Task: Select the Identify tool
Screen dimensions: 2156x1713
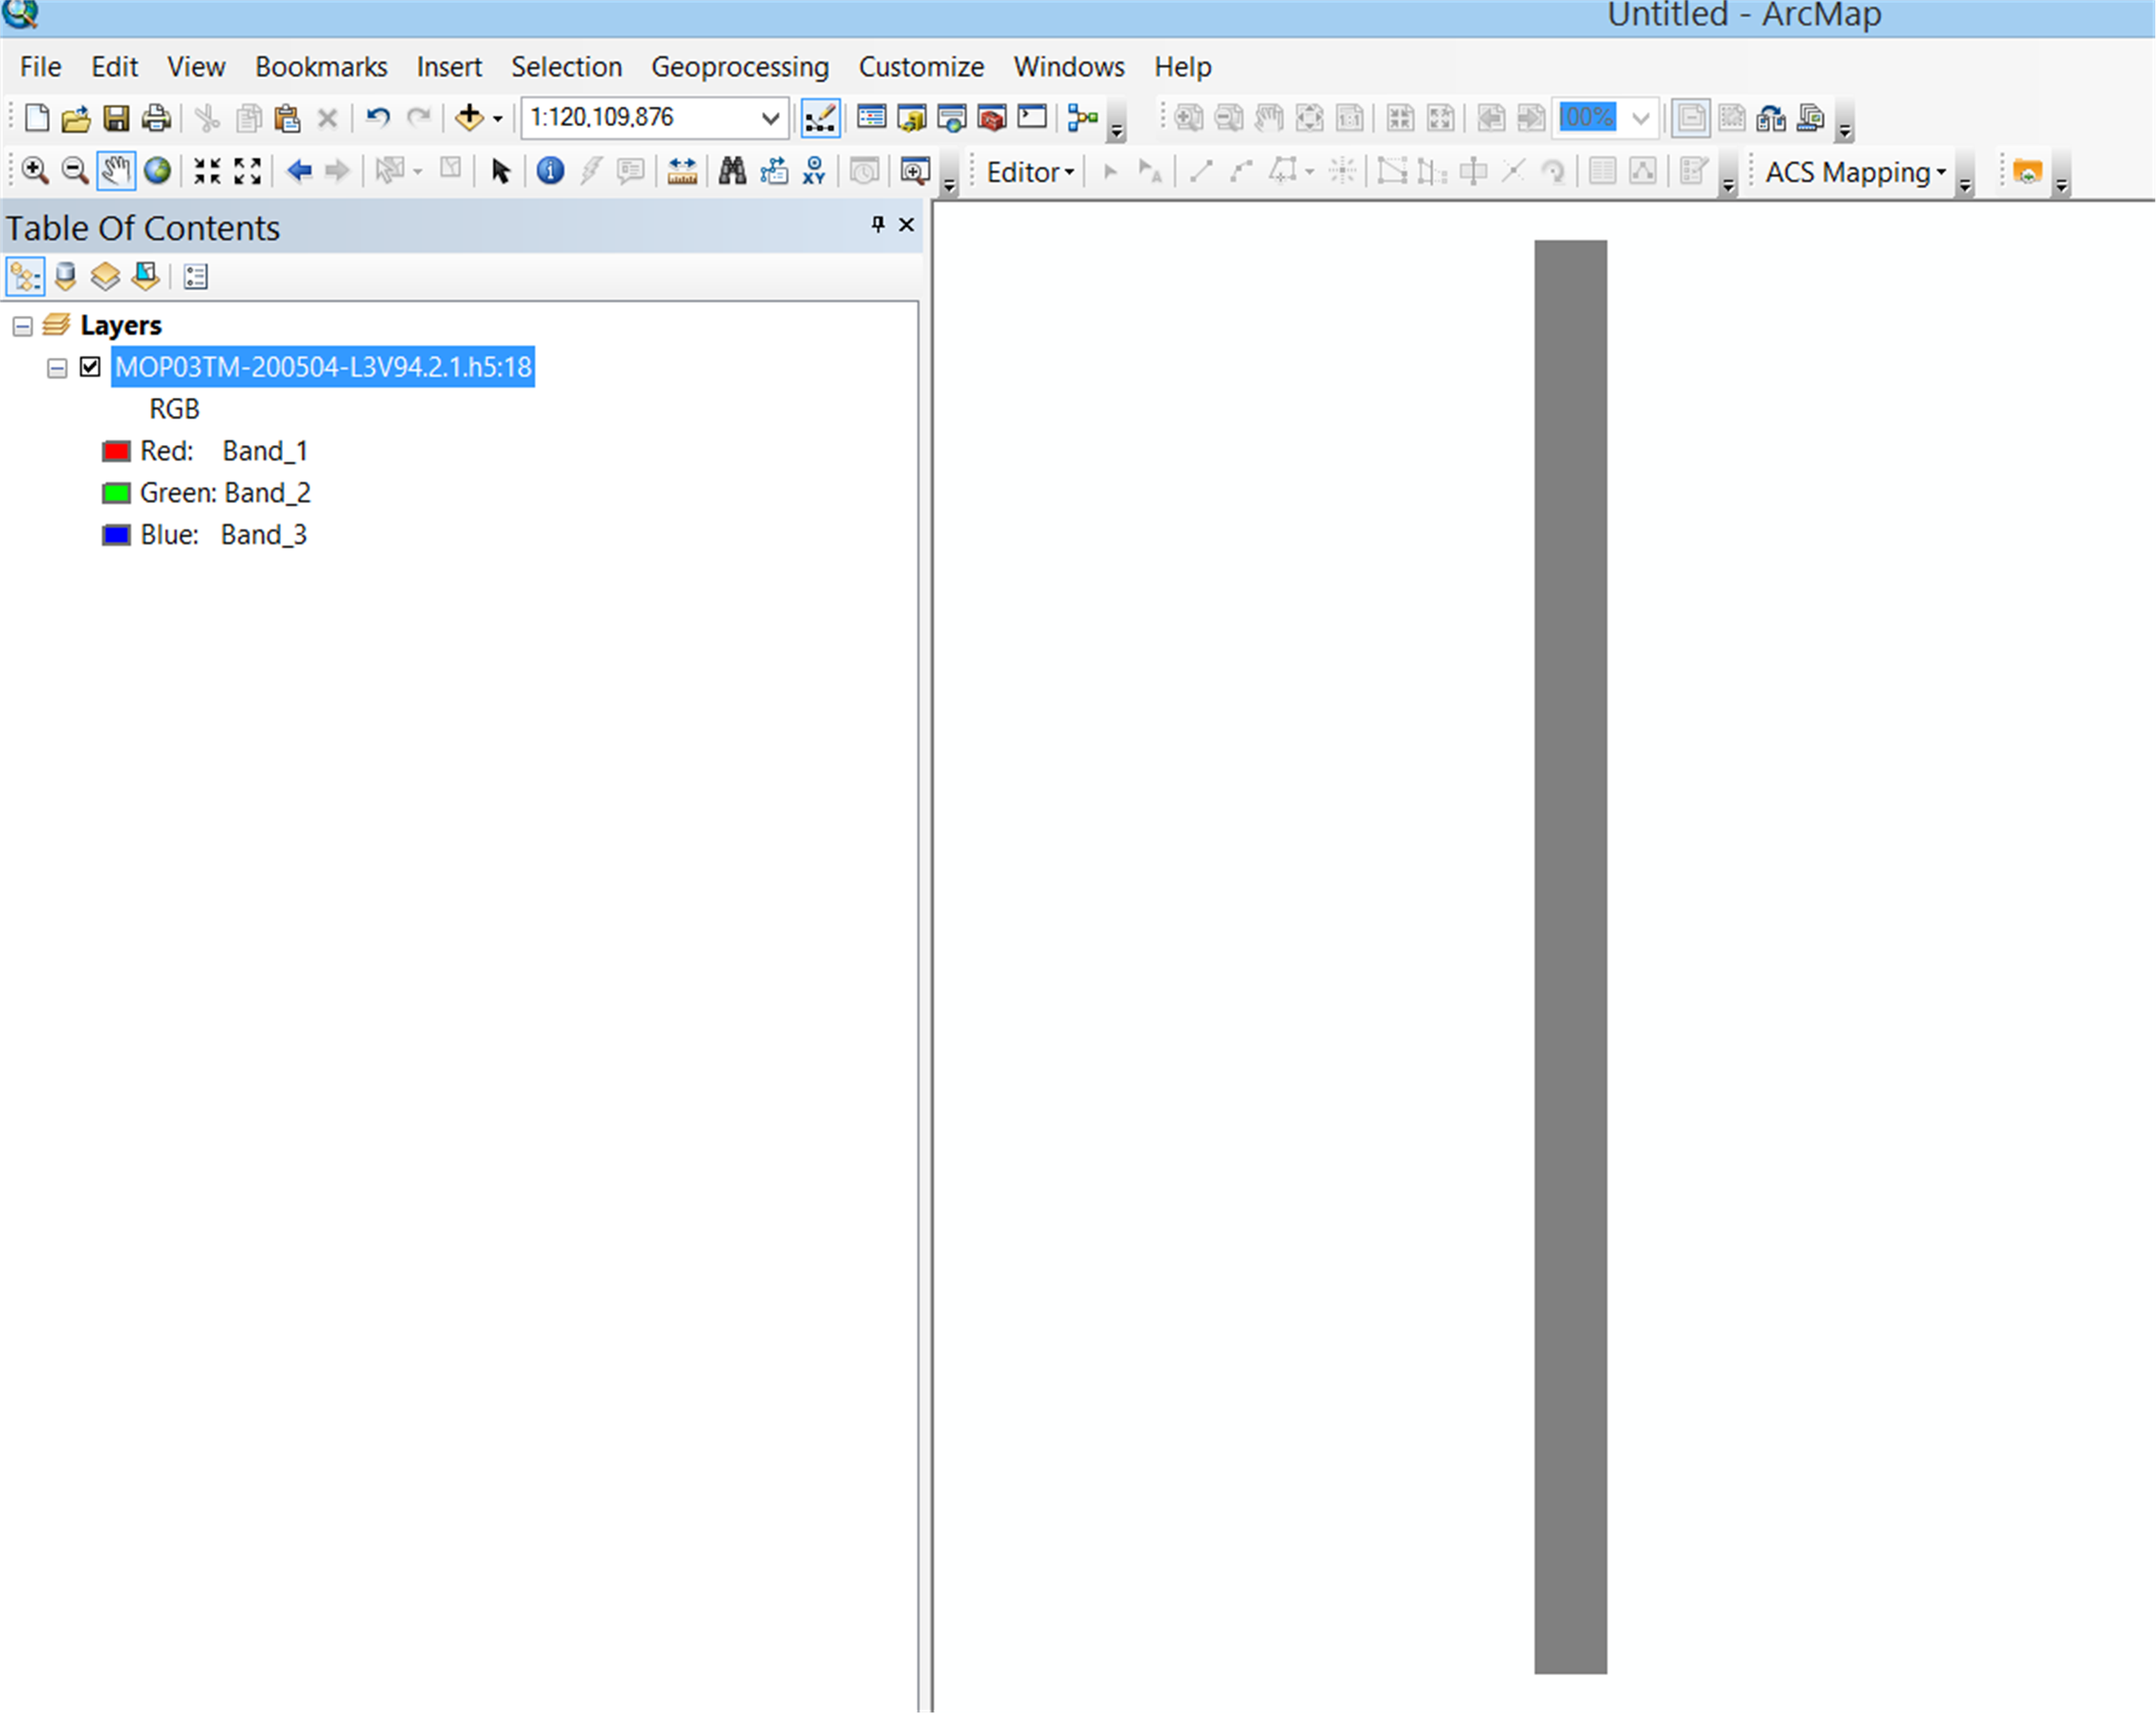Action: 550,171
